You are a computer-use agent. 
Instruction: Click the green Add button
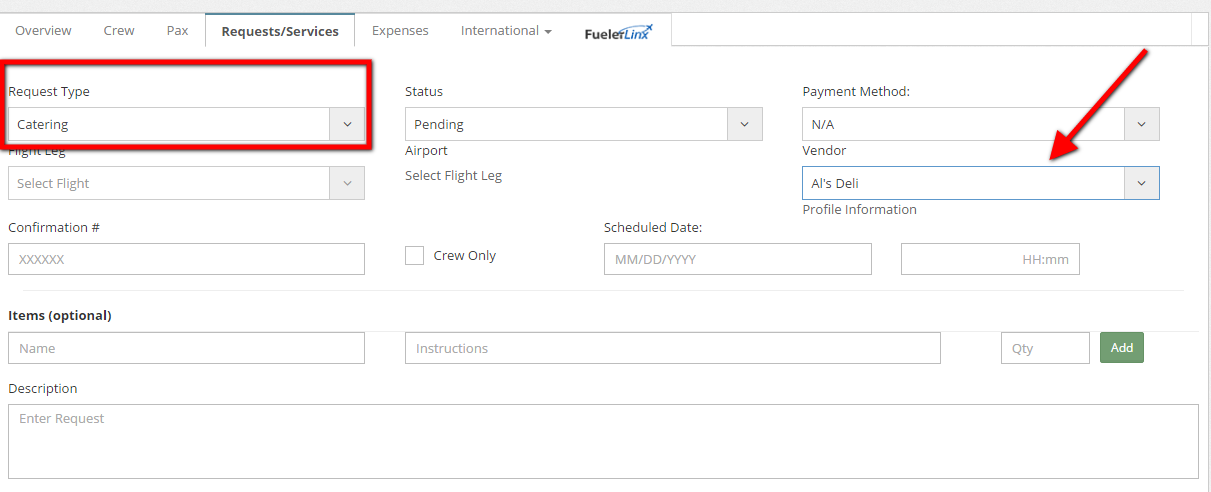[1122, 348]
